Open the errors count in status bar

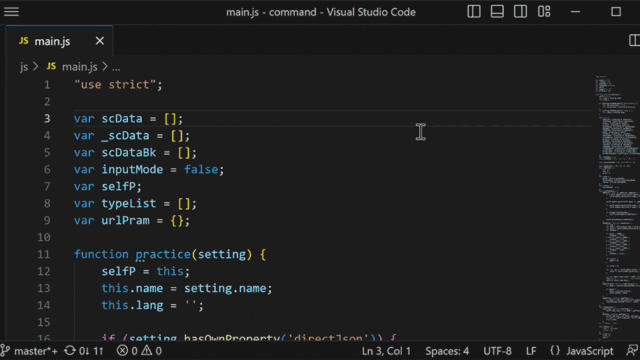tap(127, 351)
